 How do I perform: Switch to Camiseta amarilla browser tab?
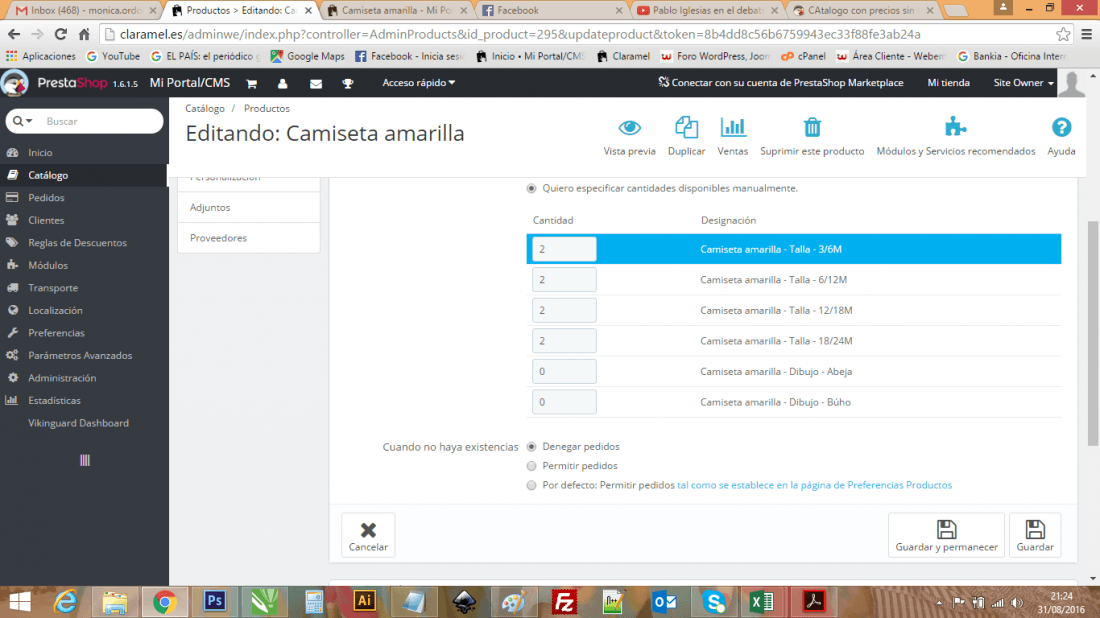[397, 11]
